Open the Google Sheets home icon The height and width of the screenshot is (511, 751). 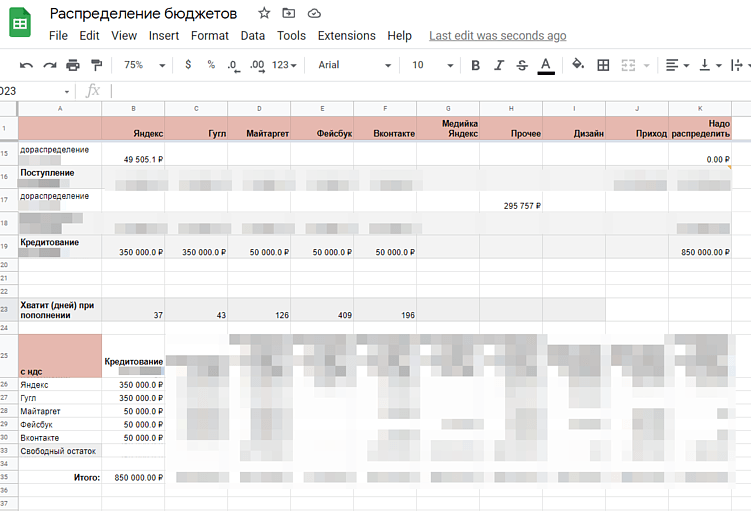click(x=20, y=23)
